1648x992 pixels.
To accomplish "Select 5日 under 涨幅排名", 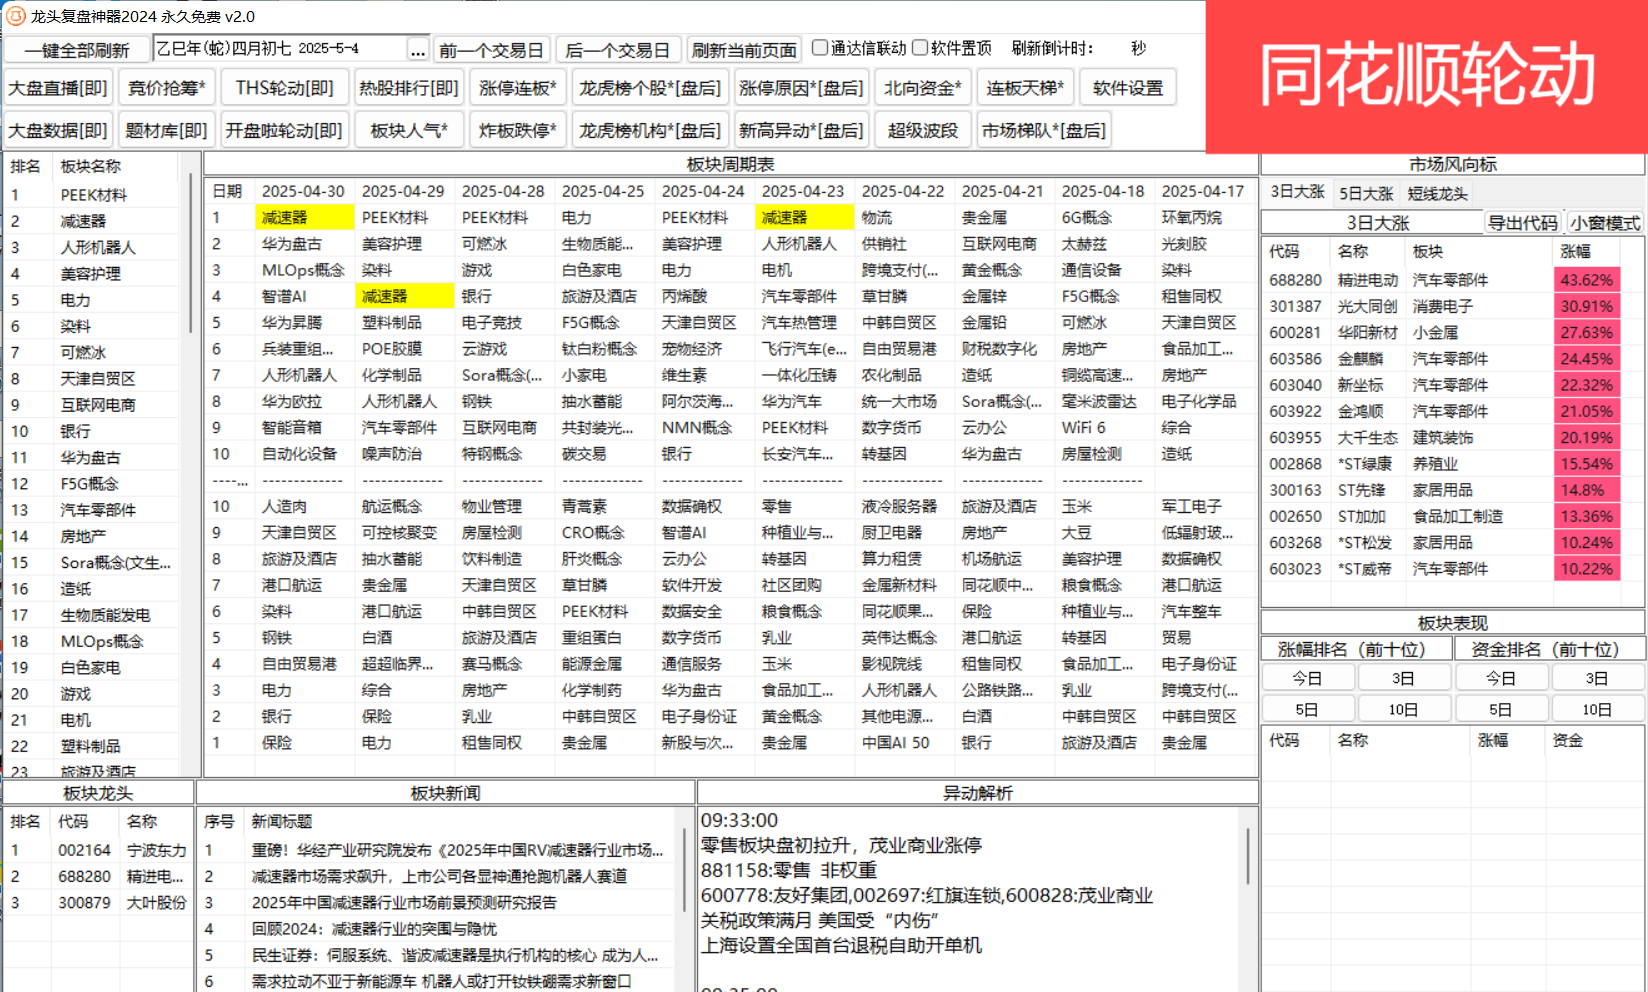I will [x=1308, y=709].
